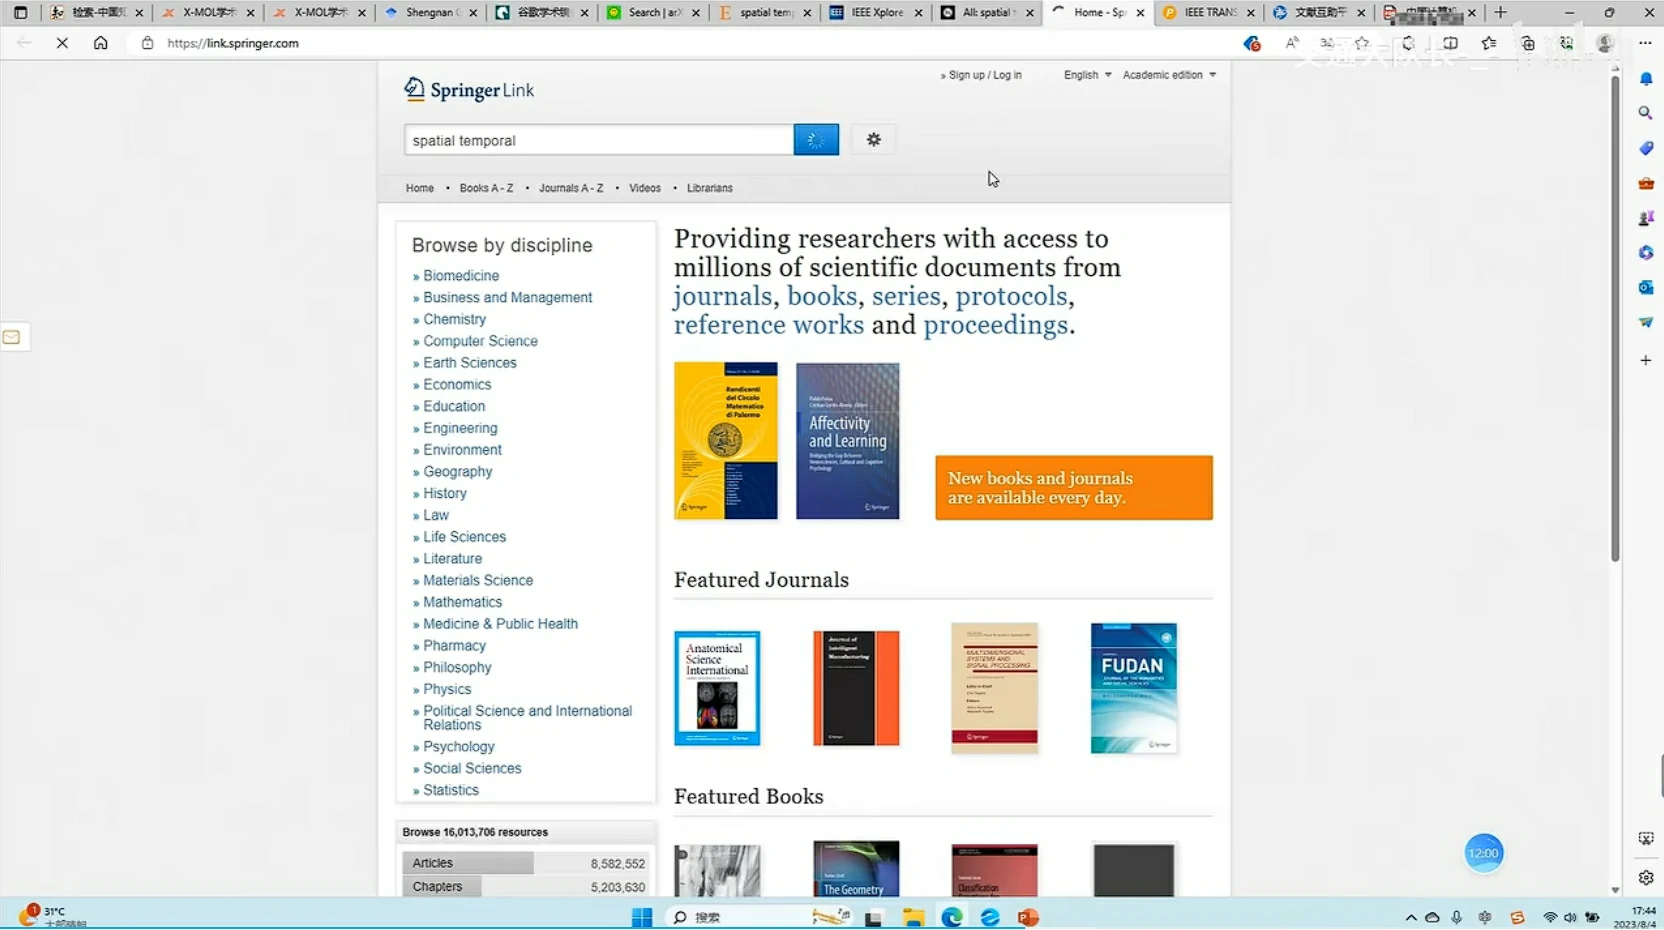
Task: Click the SpringerLink logo
Action: [469, 90]
